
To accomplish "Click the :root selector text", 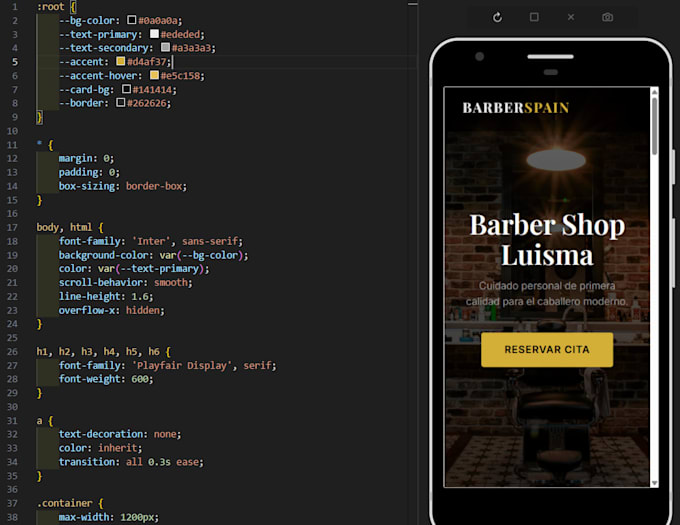I will (x=50, y=7).
